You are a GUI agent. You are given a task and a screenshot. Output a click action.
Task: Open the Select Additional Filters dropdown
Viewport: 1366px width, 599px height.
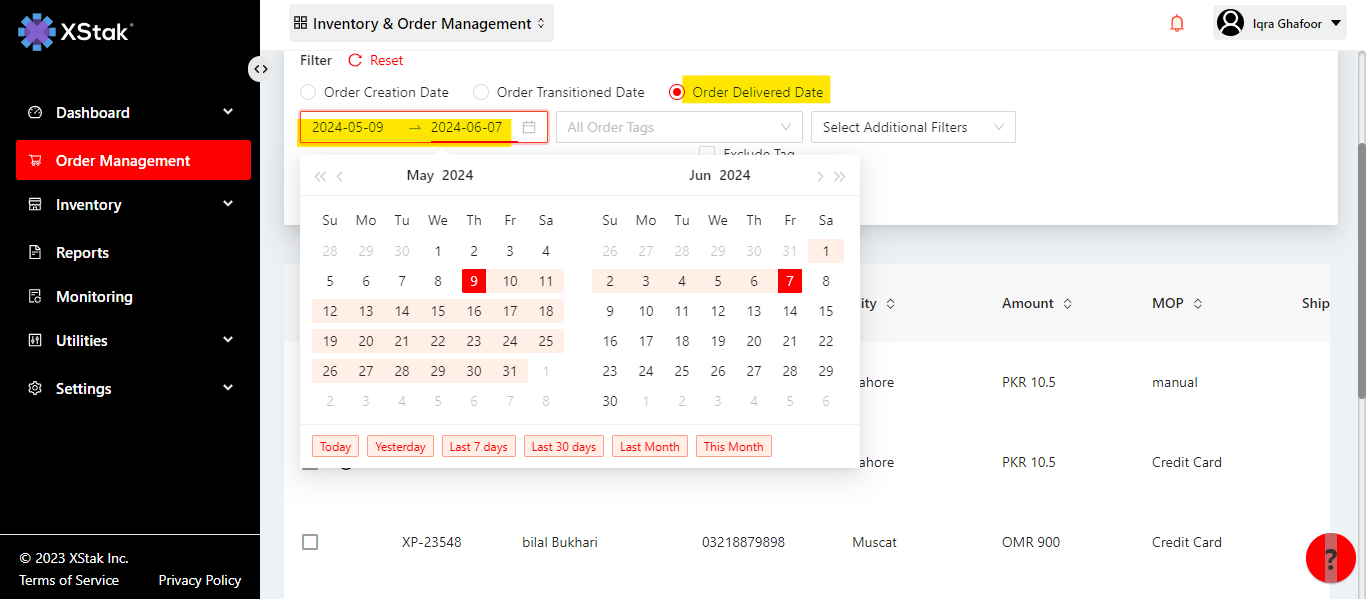click(913, 127)
